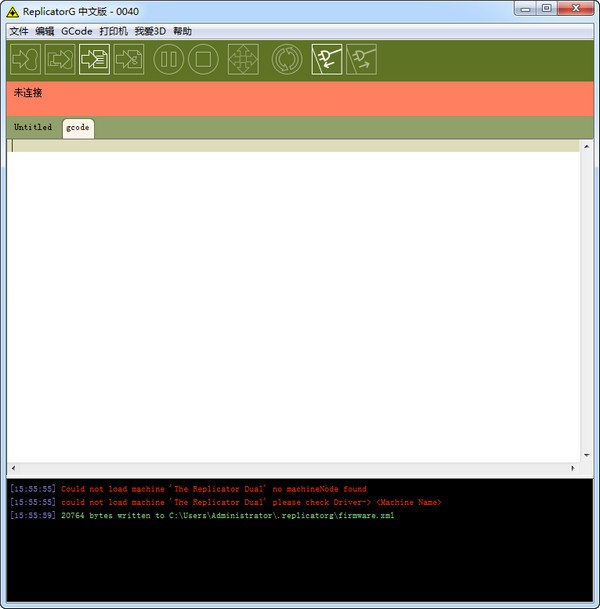The image size is (600, 609).
Task: Click the Reset machine circular icon
Action: (287, 60)
